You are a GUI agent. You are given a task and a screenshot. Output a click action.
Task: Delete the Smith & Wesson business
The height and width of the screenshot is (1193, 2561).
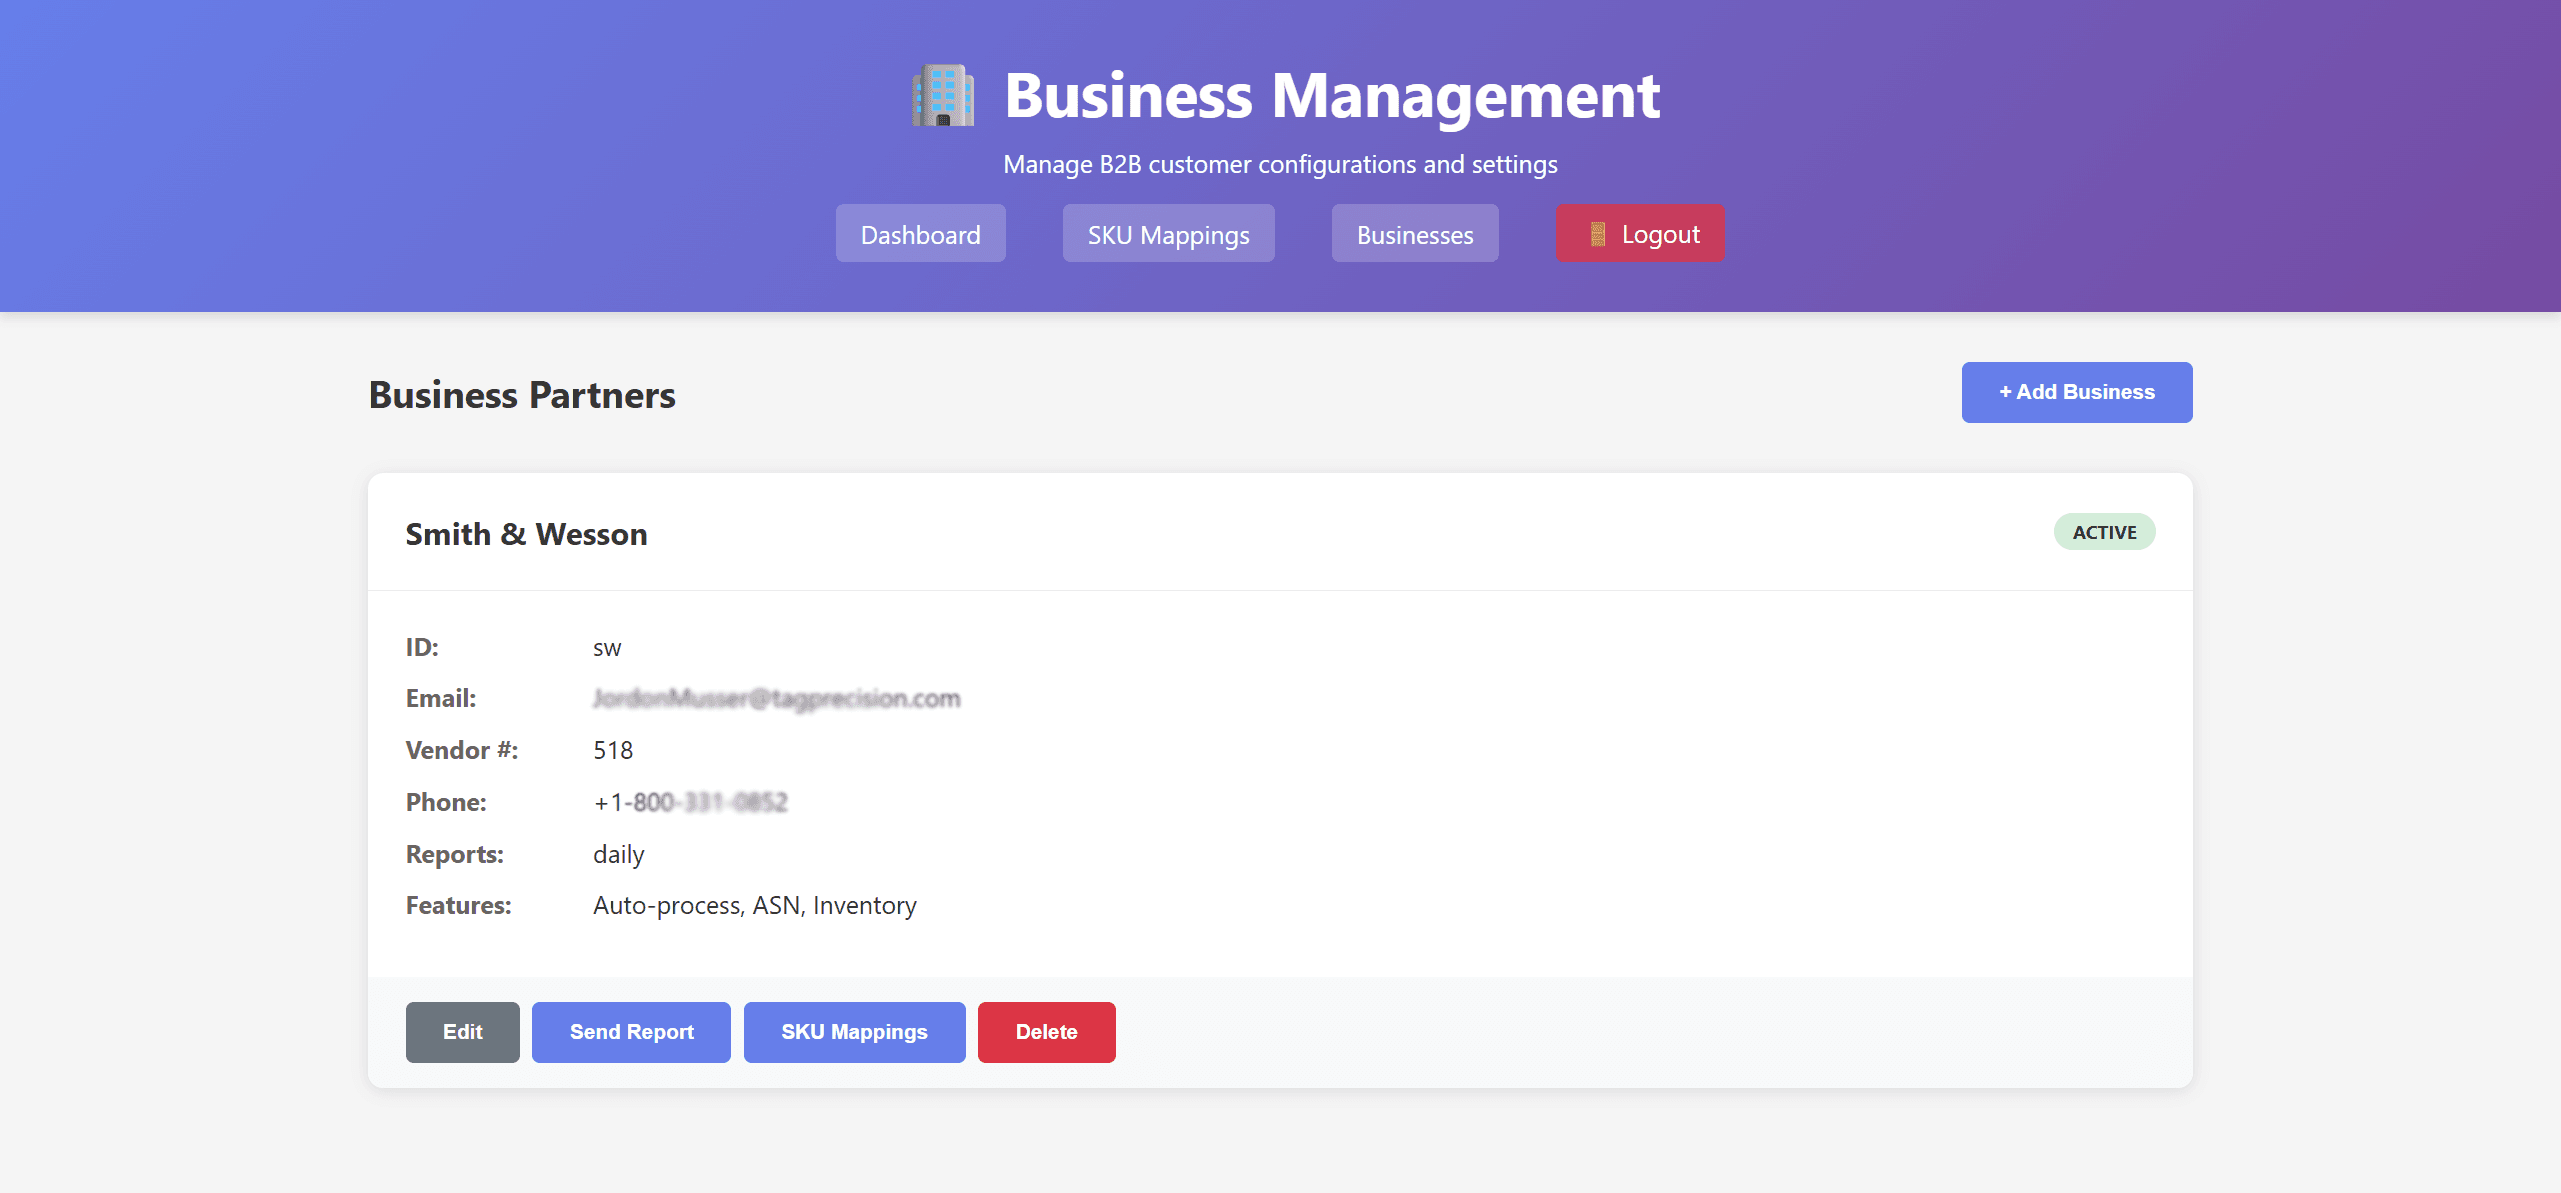click(1046, 1032)
